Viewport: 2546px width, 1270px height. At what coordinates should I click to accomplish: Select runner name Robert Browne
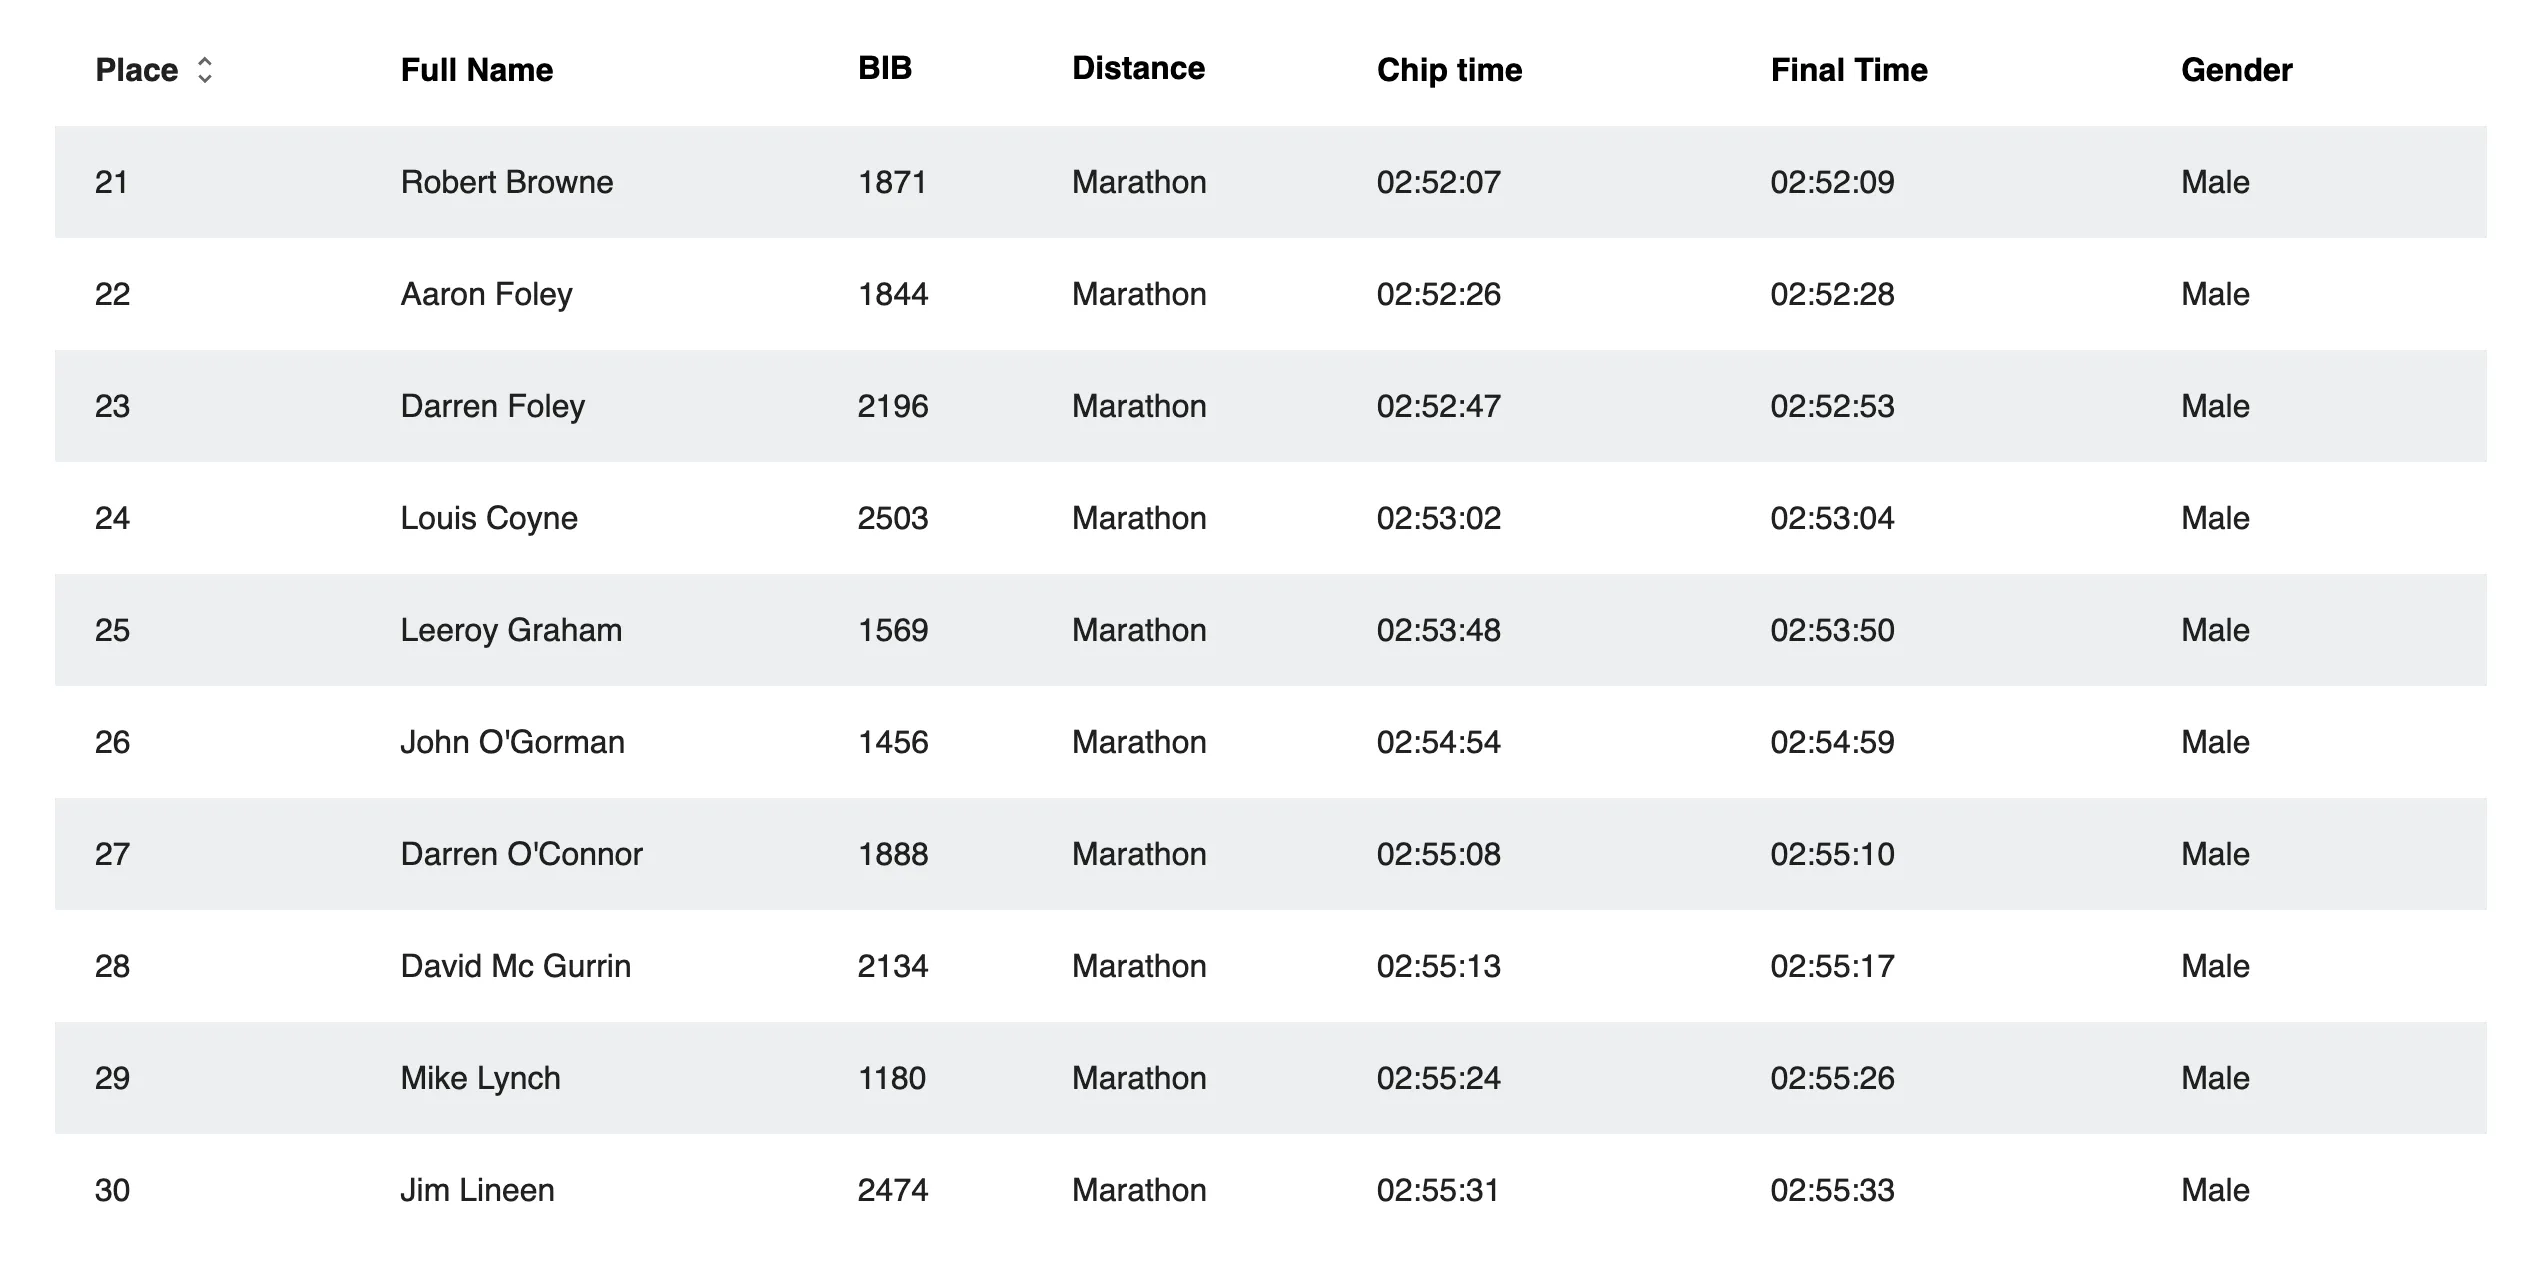coord(506,182)
